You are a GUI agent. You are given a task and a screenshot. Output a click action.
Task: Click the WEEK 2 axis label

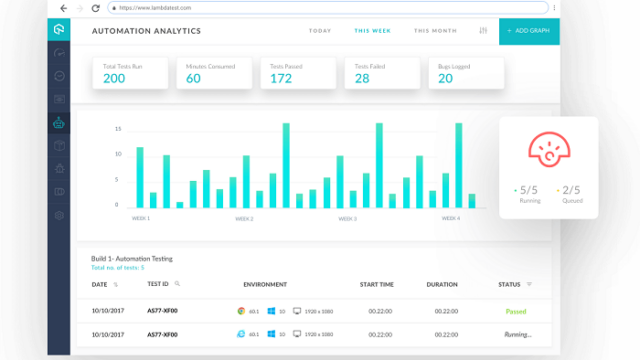tap(244, 219)
